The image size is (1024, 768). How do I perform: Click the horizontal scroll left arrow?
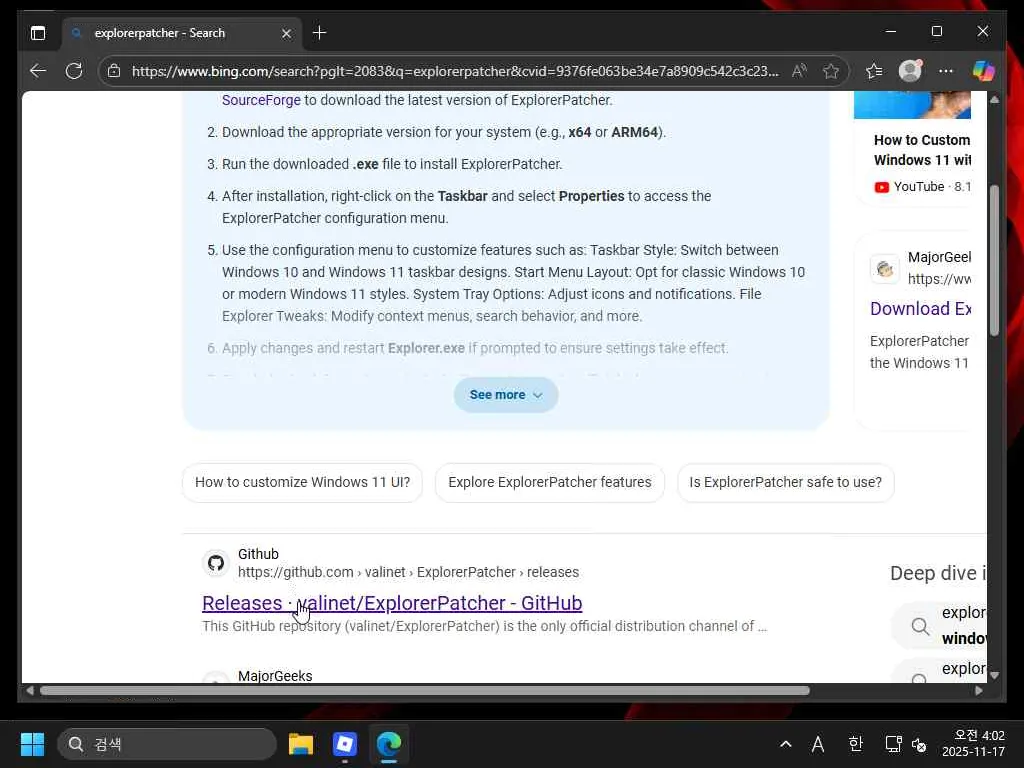pos(29,690)
